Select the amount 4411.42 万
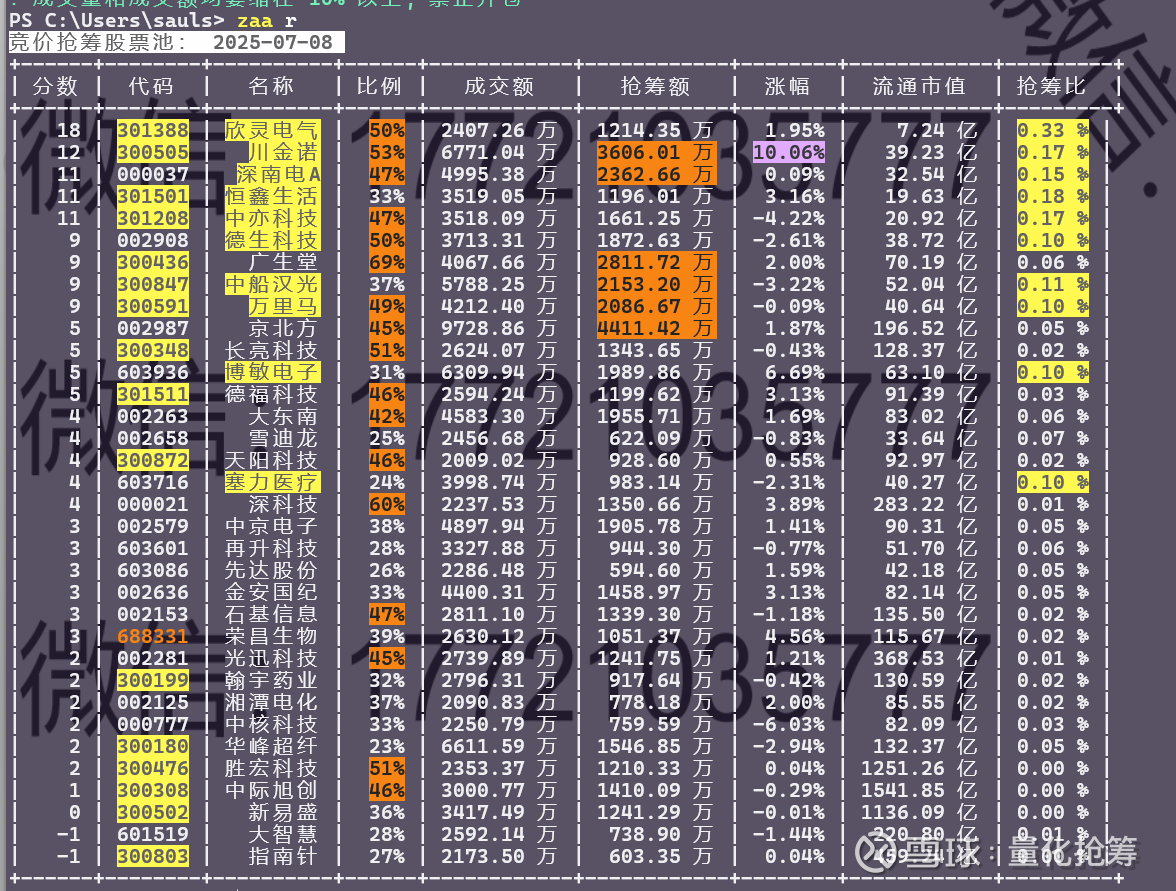The image size is (1176, 891). tap(656, 328)
